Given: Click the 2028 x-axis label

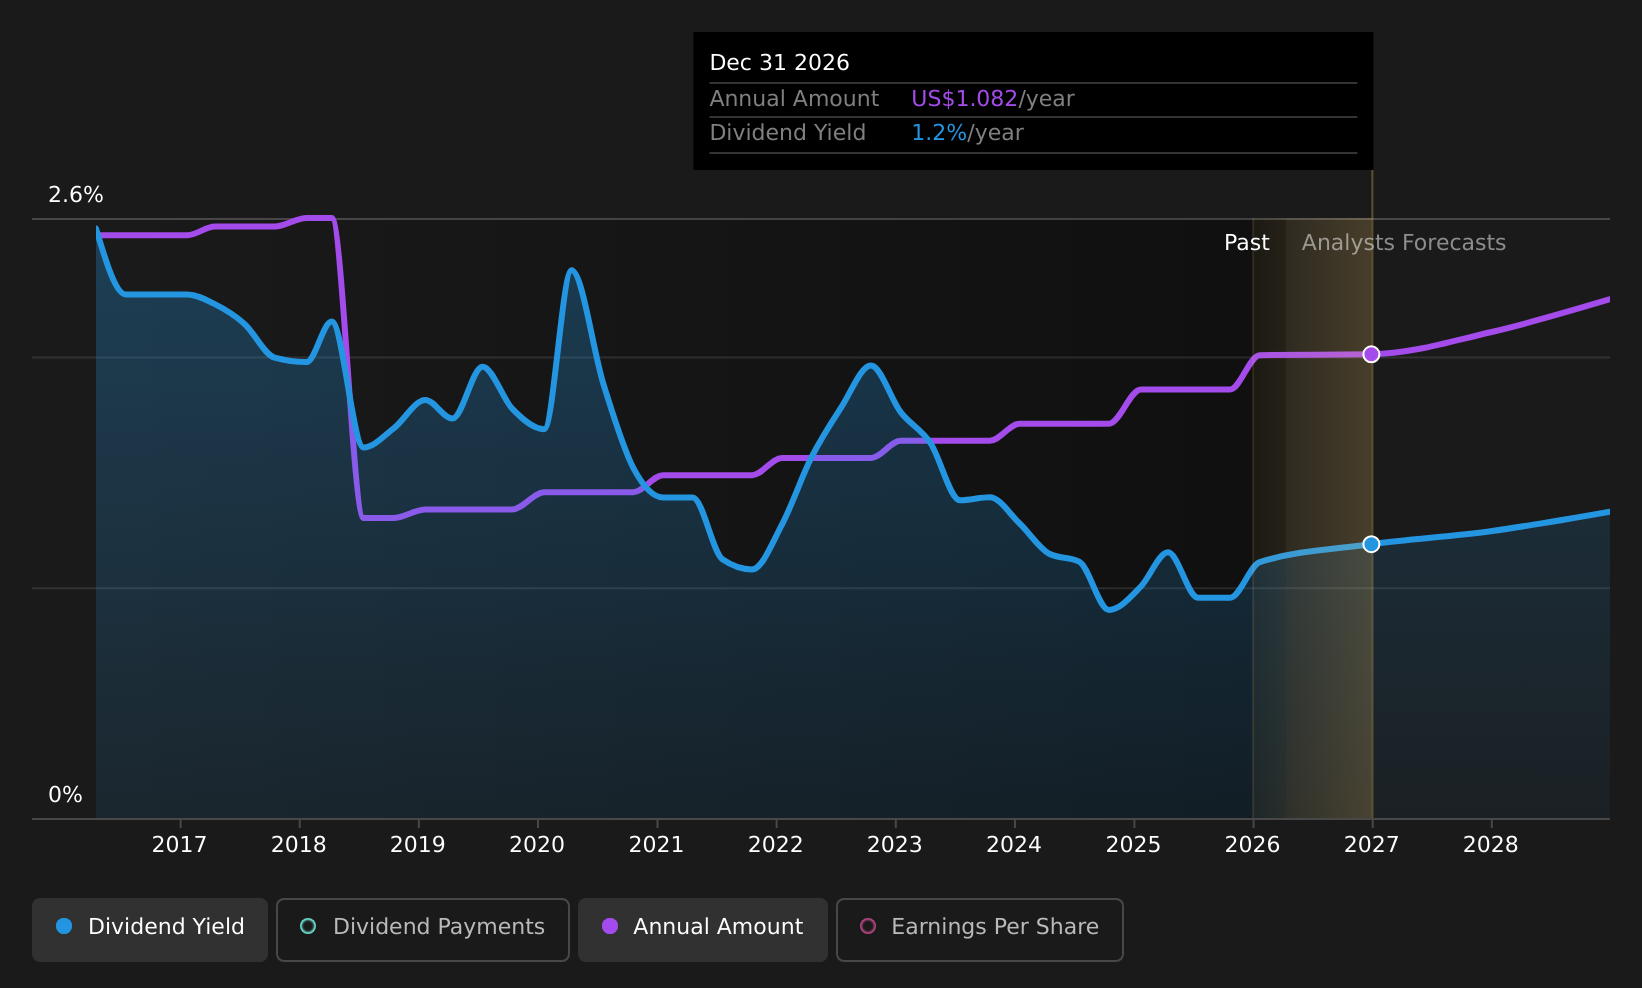Looking at the screenshot, I should pyautogui.click(x=1491, y=845).
